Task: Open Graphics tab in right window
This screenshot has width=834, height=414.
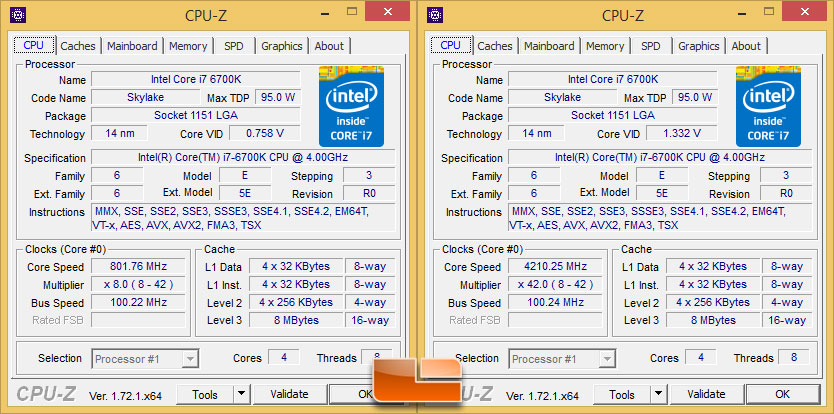Action: 698,46
